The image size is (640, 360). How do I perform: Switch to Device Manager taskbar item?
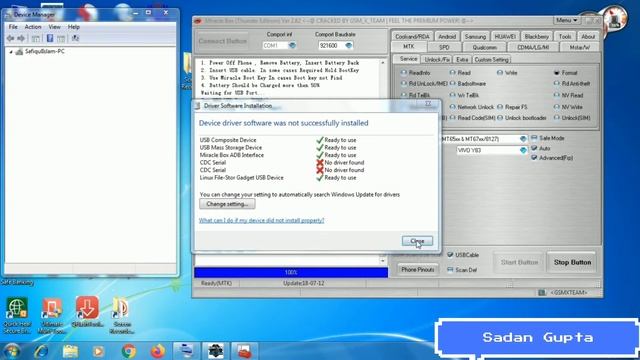point(186,351)
